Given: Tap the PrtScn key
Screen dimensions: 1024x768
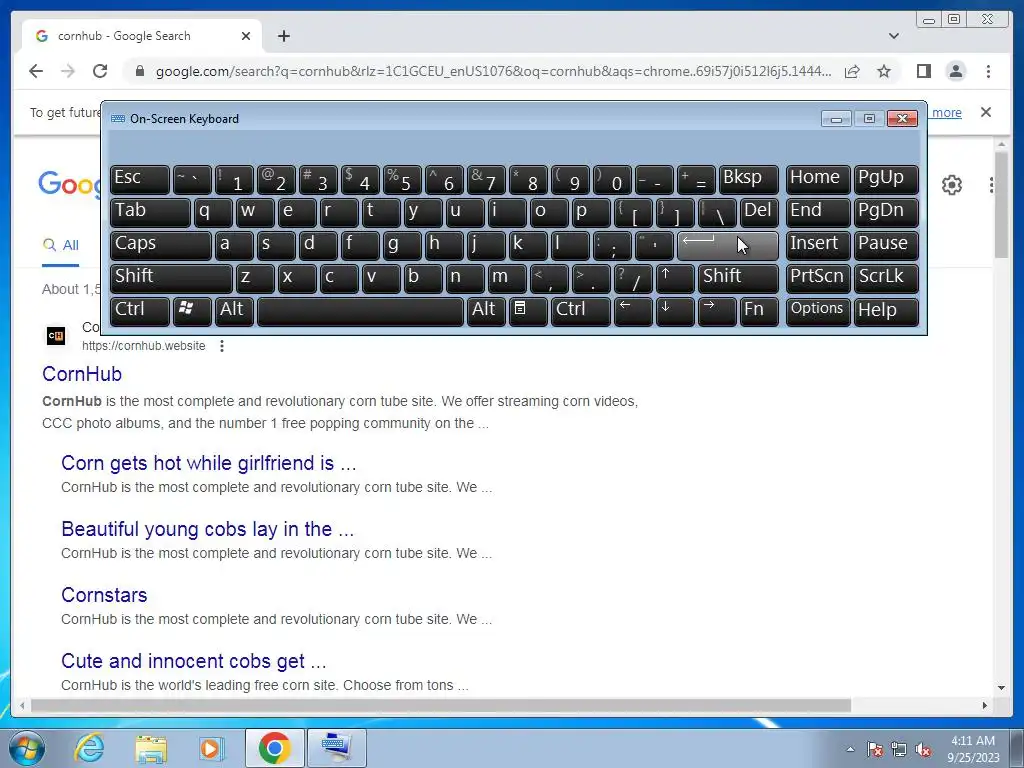Looking at the screenshot, I should 818,278.
